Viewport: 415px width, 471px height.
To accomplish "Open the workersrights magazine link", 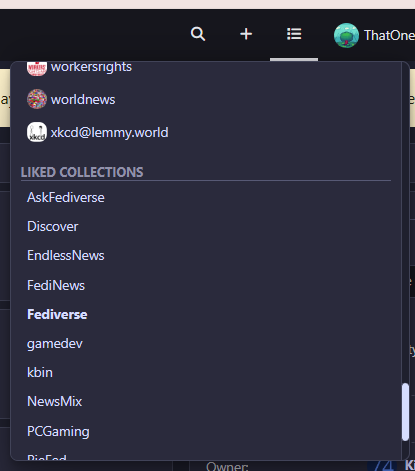I will click(91, 67).
